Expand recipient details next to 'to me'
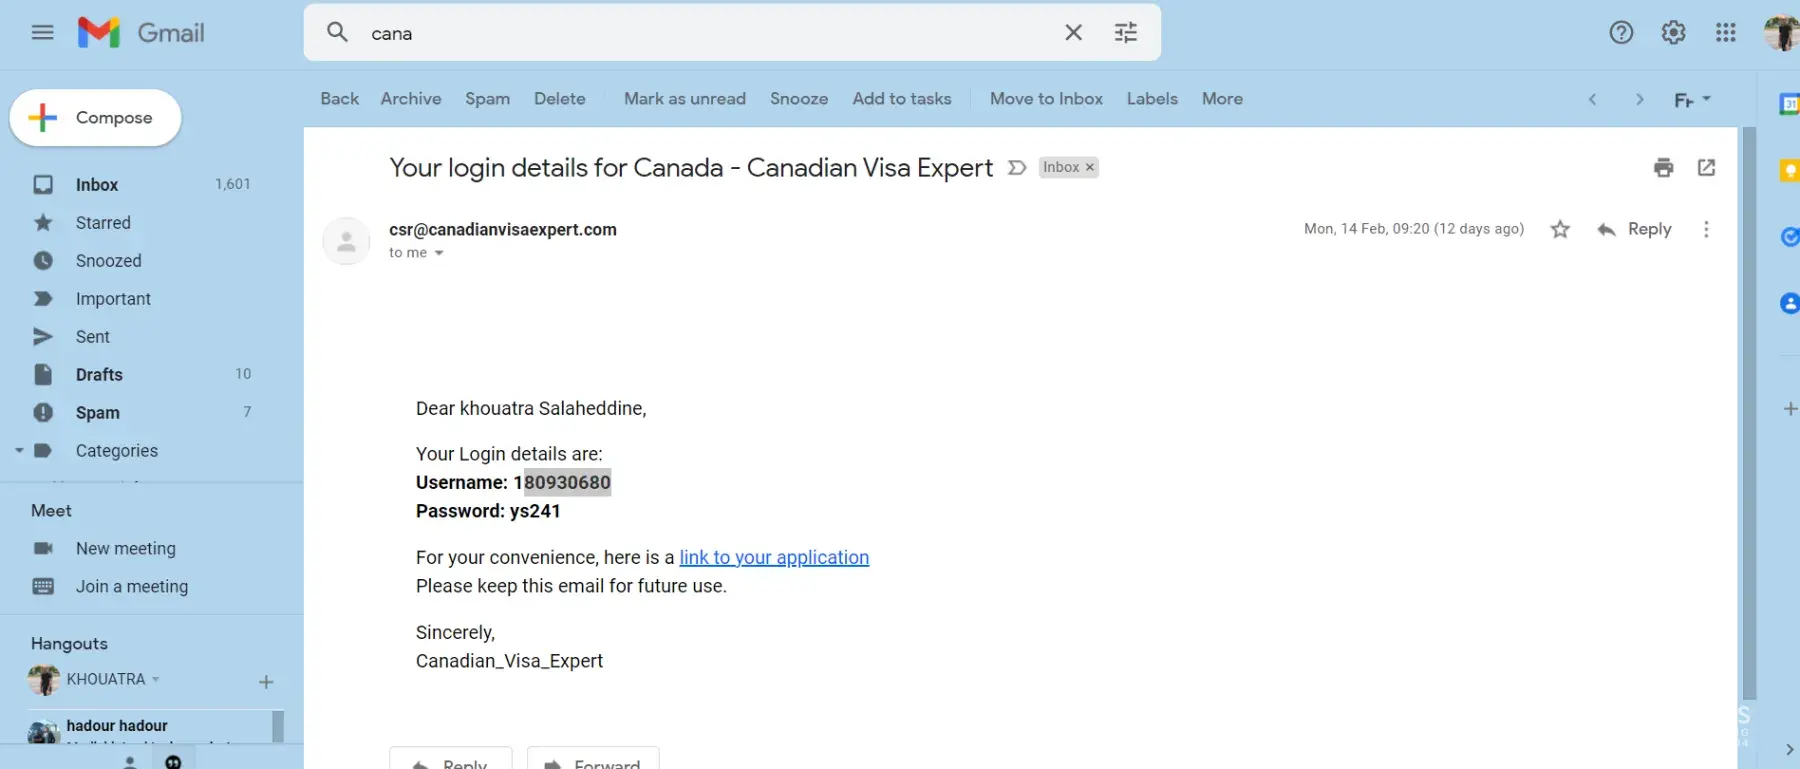The height and width of the screenshot is (769, 1800). tap(439, 253)
